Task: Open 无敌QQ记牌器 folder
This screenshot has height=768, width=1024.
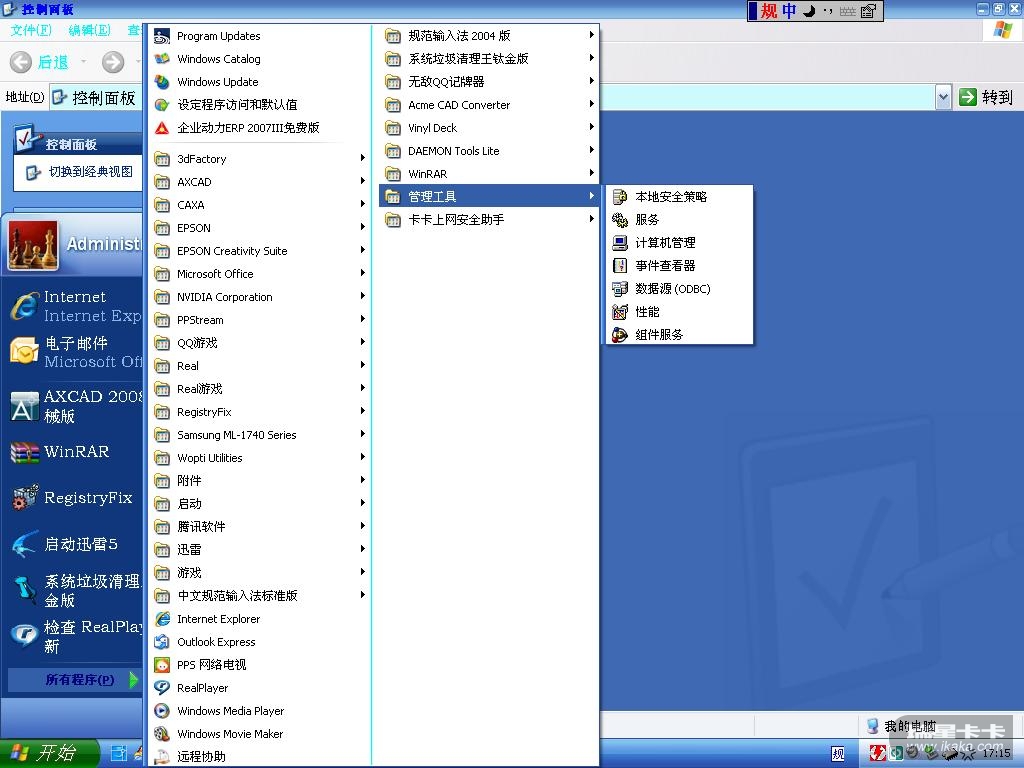Action: tap(489, 82)
